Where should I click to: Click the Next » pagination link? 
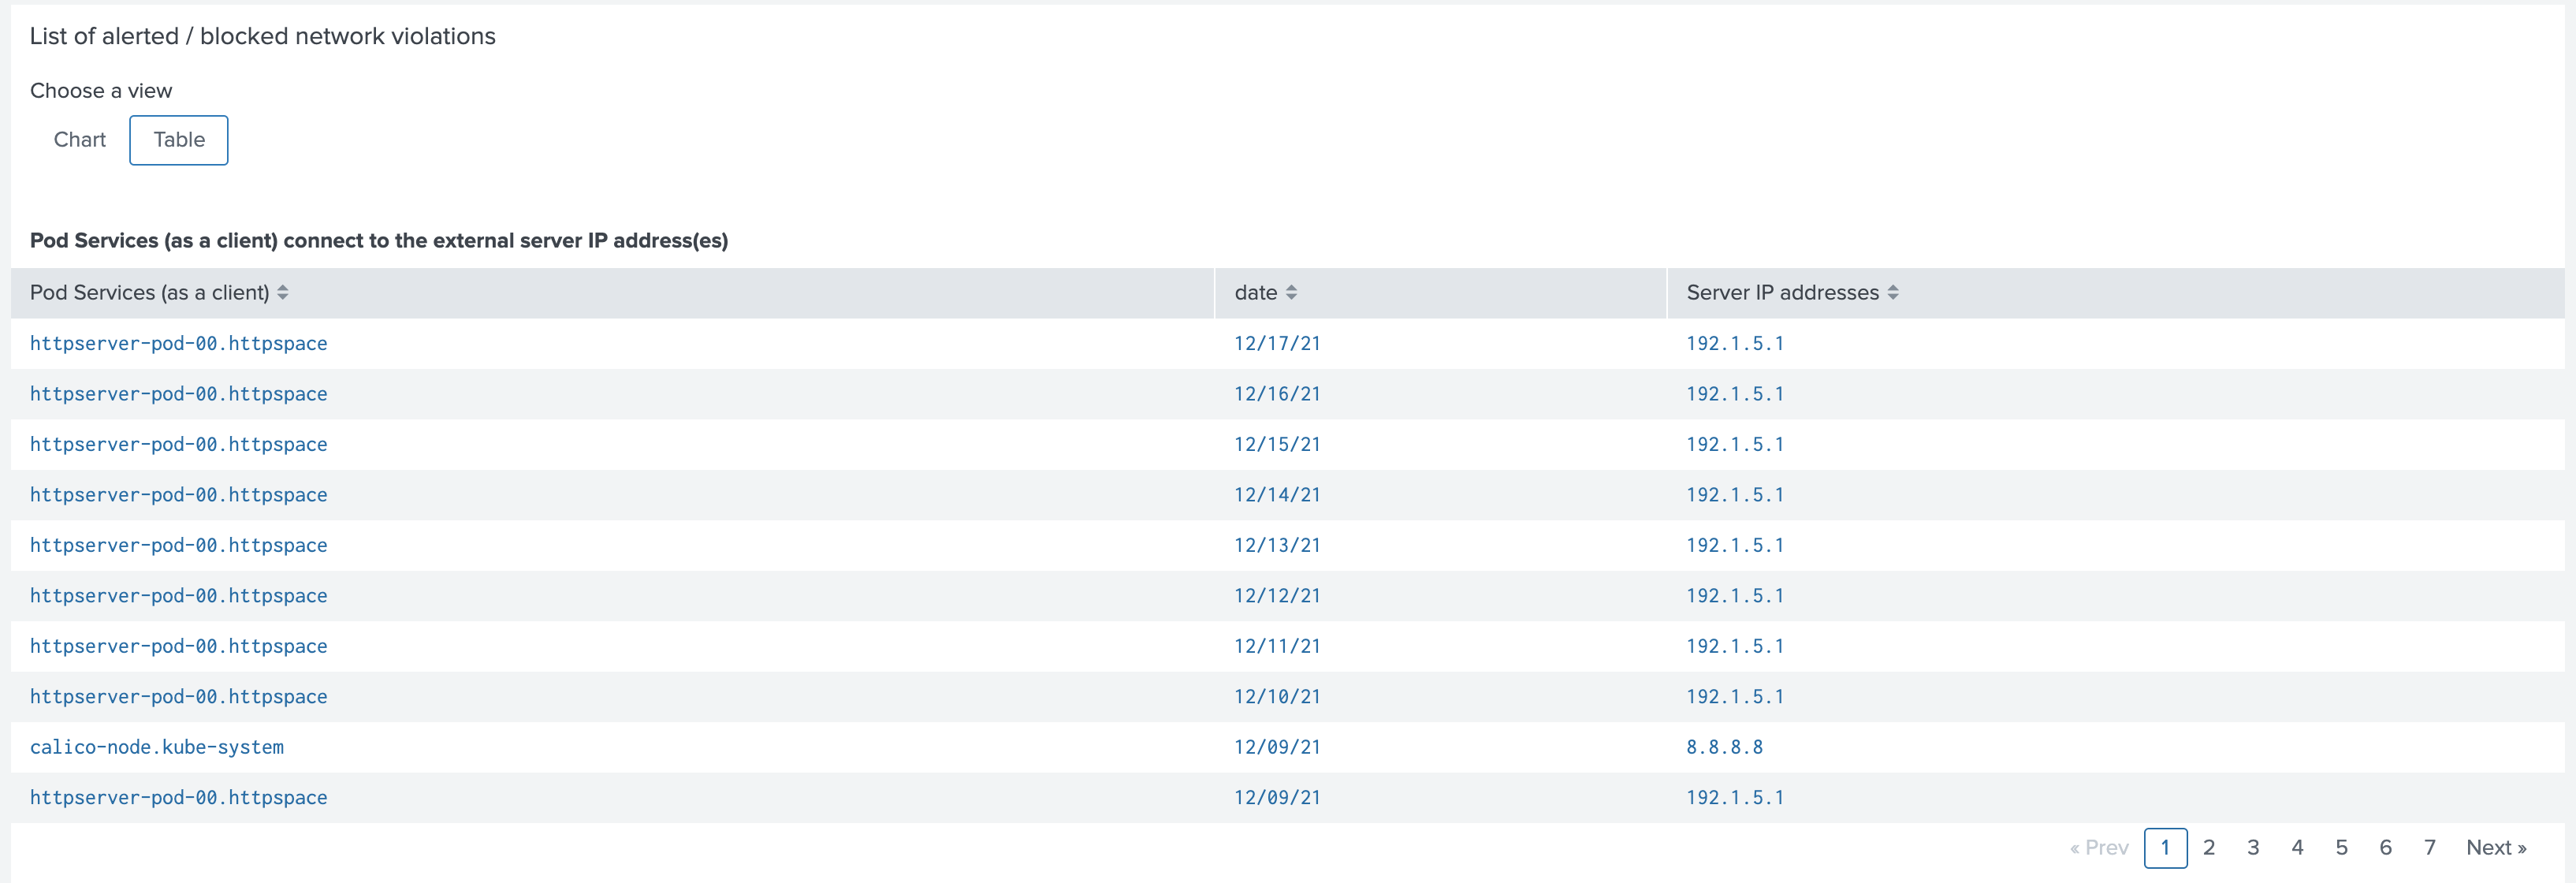[2496, 847]
